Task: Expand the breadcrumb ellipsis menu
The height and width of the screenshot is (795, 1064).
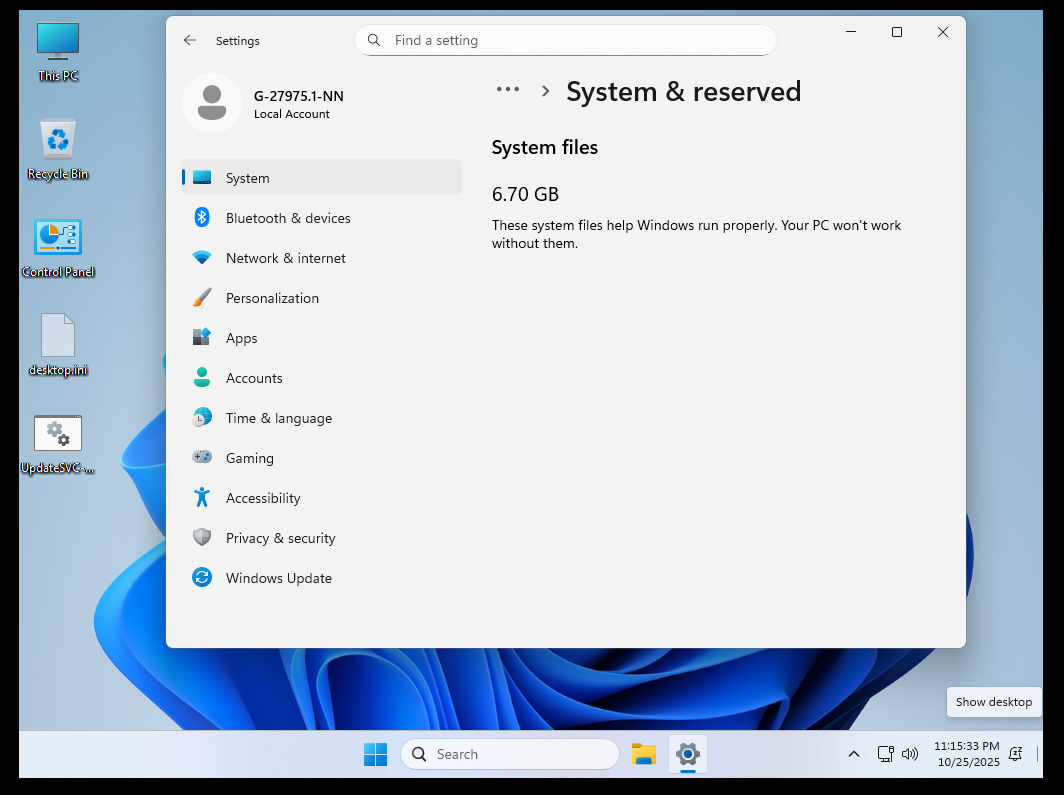Action: pyautogui.click(x=508, y=90)
